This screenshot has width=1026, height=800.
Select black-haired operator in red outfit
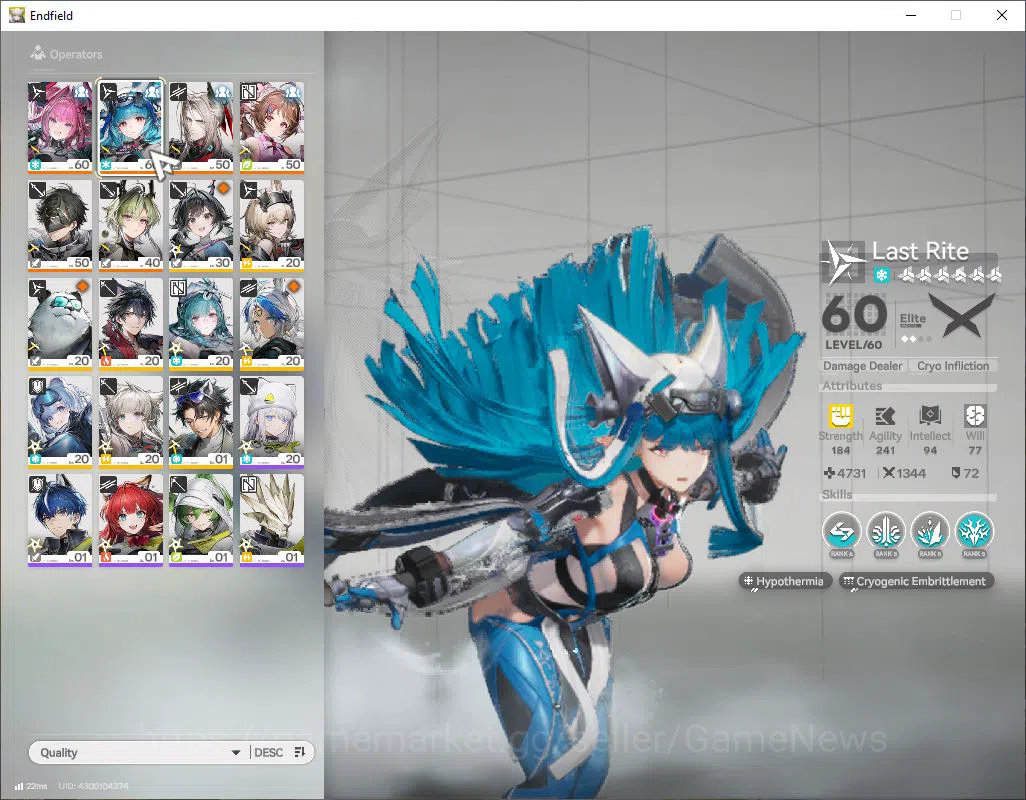click(130, 323)
